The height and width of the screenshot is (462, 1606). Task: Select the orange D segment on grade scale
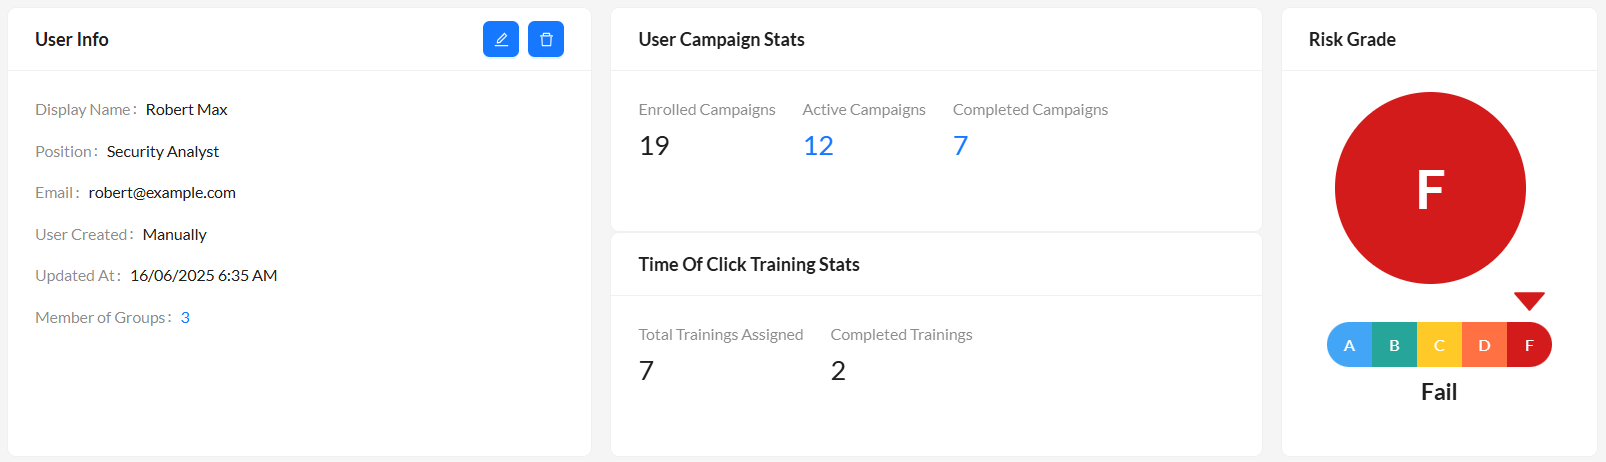(x=1484, y=345)
